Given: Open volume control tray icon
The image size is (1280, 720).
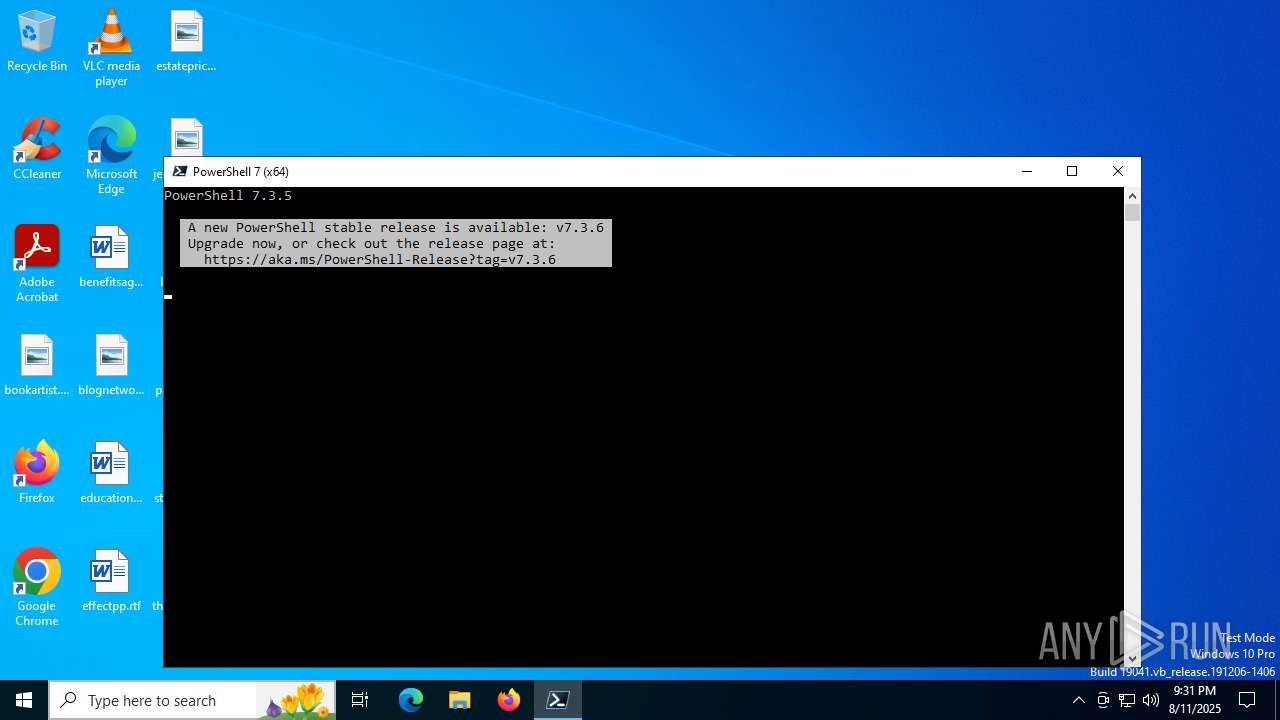Looking at the screenshot, I should 1151,700.
